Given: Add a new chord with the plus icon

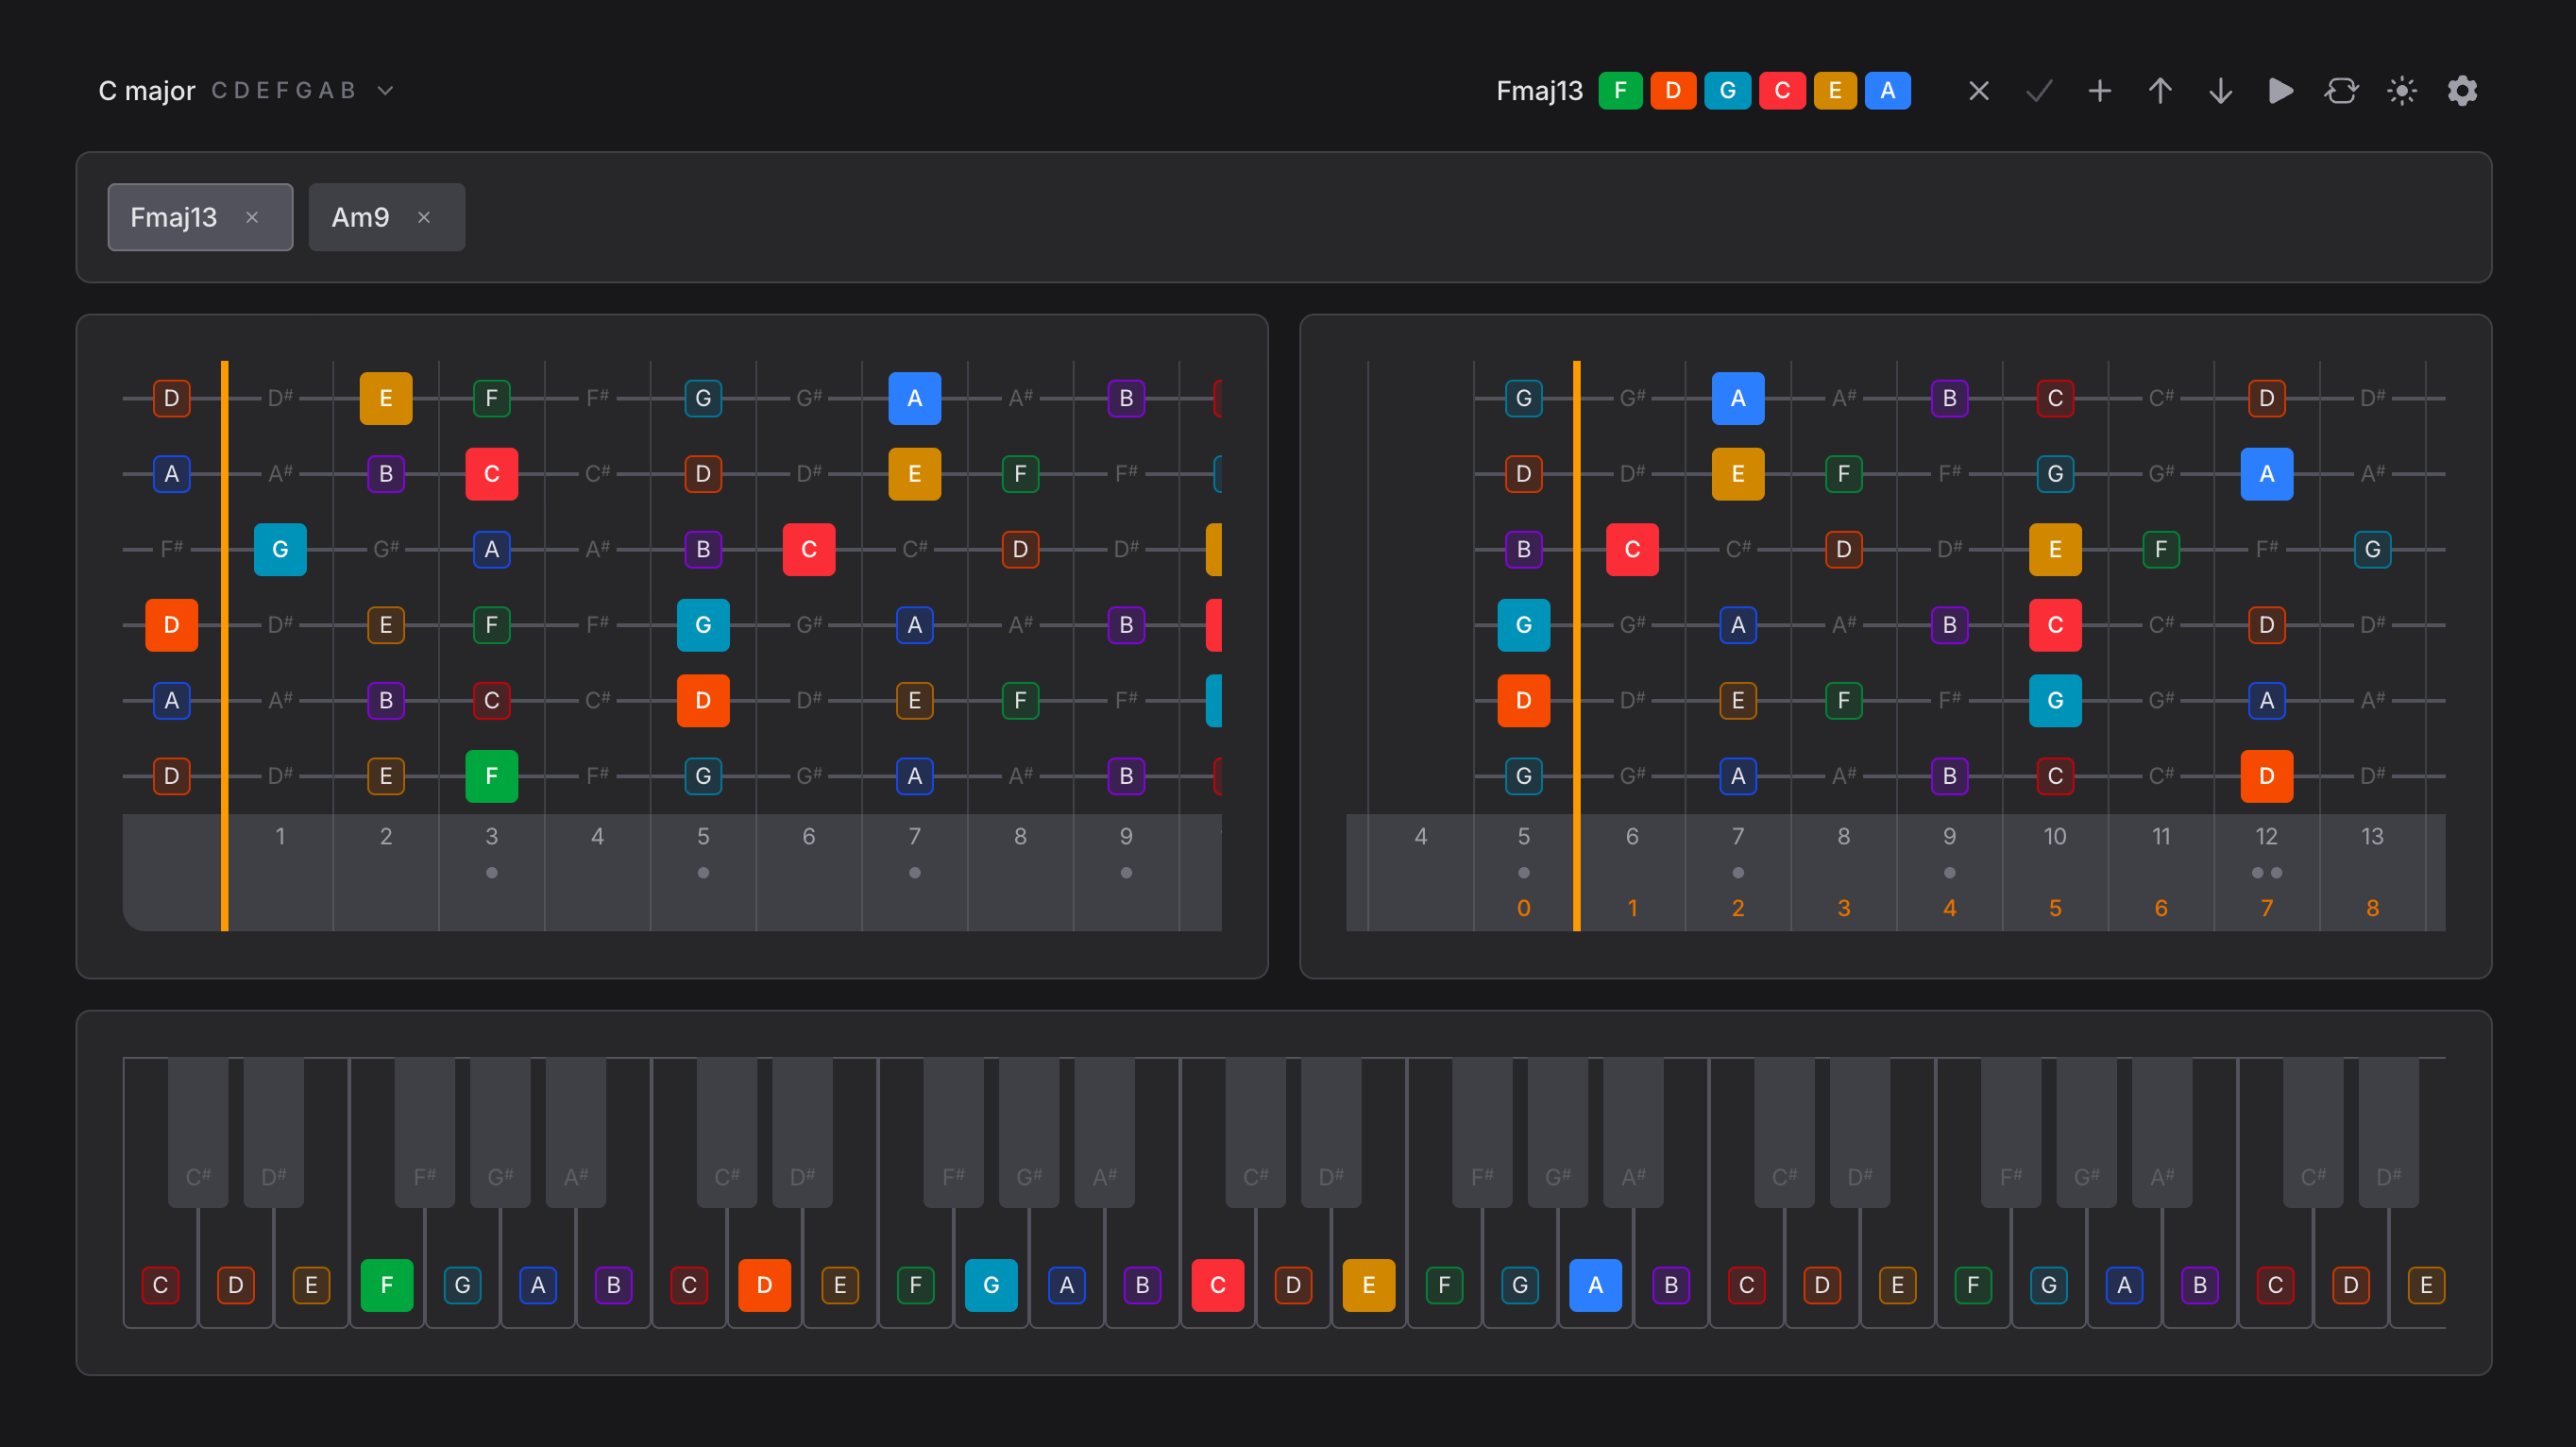Looking at the screenshot, I should point(2099,90).
